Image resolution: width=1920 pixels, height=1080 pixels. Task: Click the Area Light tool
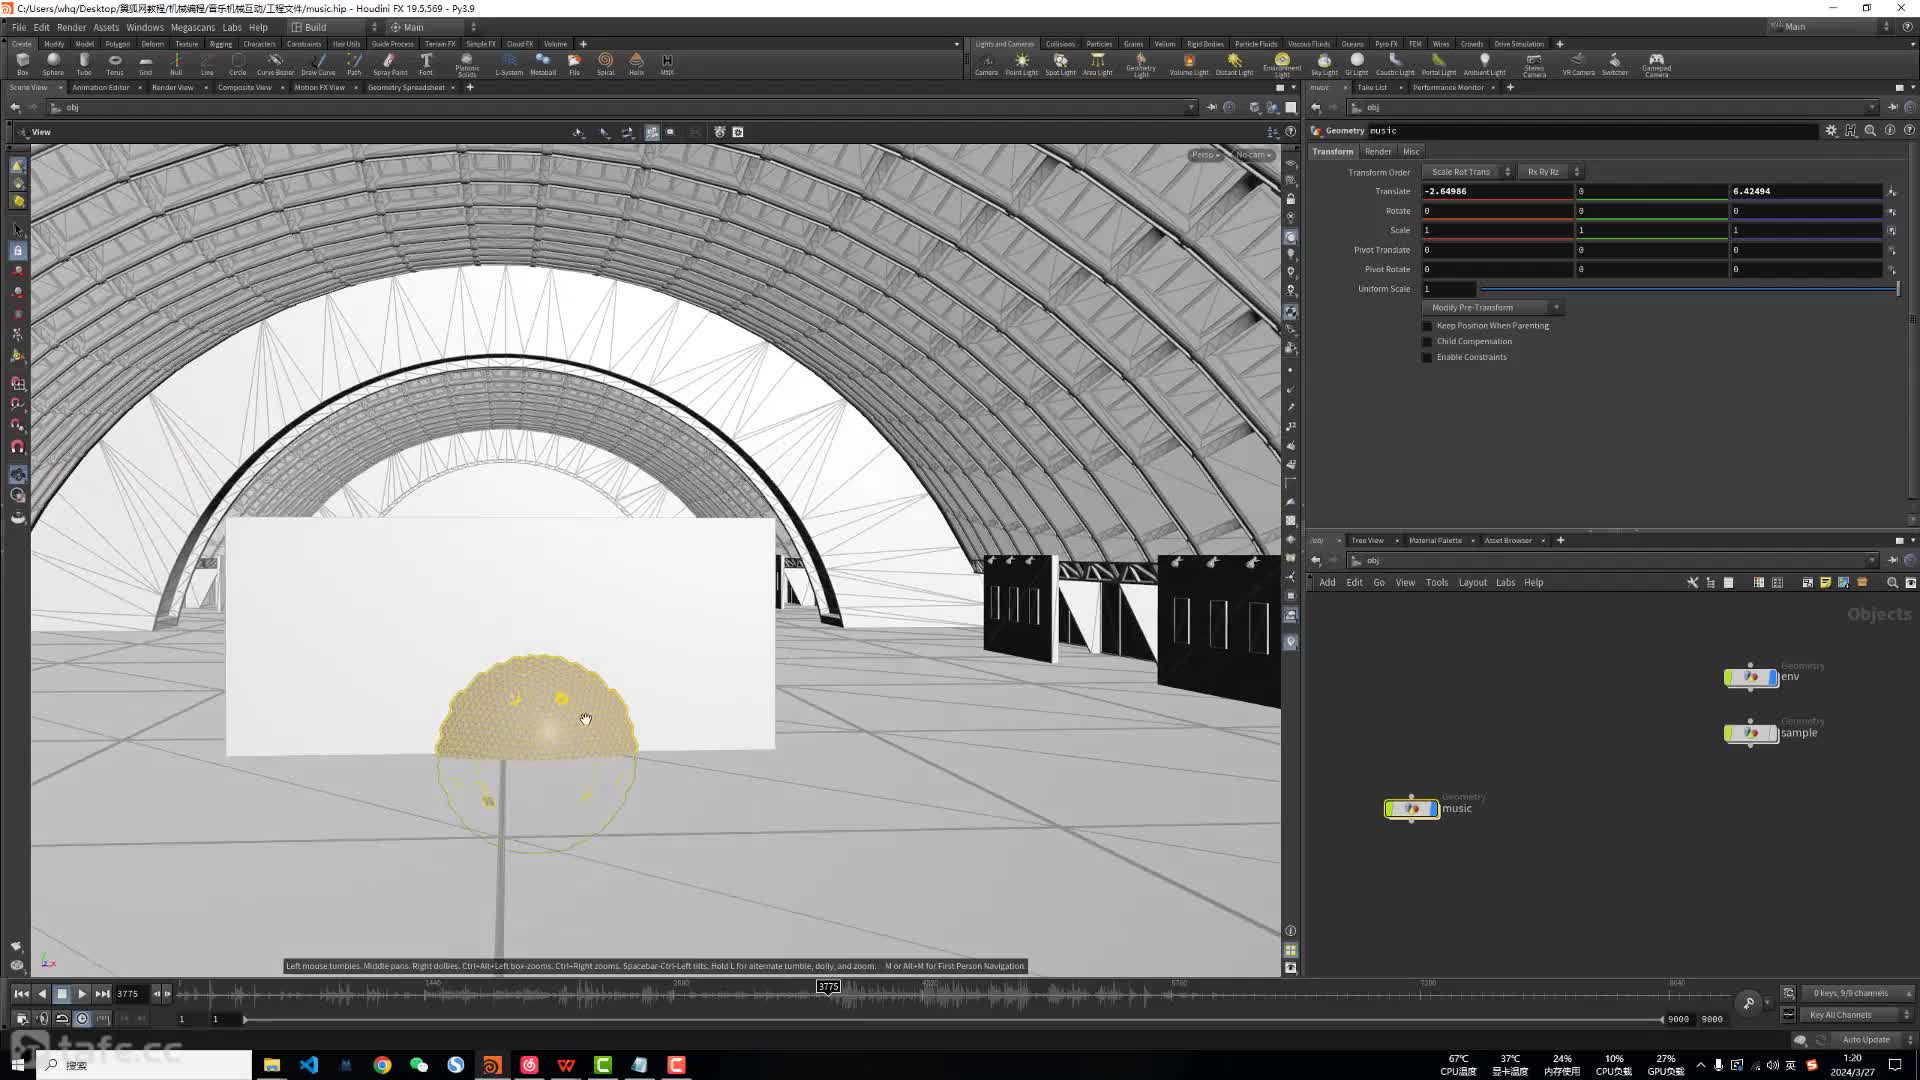pyautogui.click(x=1097, y=64)
